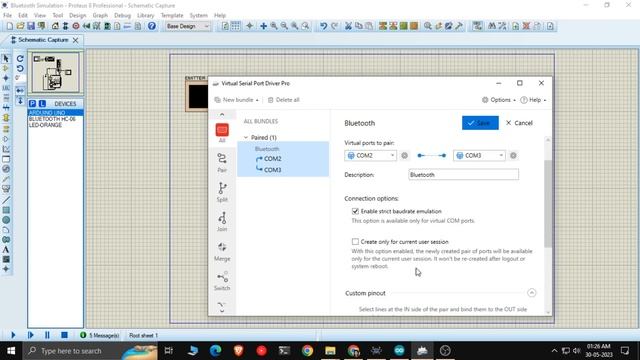This screenshot has width=640, height=360.
Task: Toggle the grid icon in Proteus toolbar
Action: click(236, 26)
